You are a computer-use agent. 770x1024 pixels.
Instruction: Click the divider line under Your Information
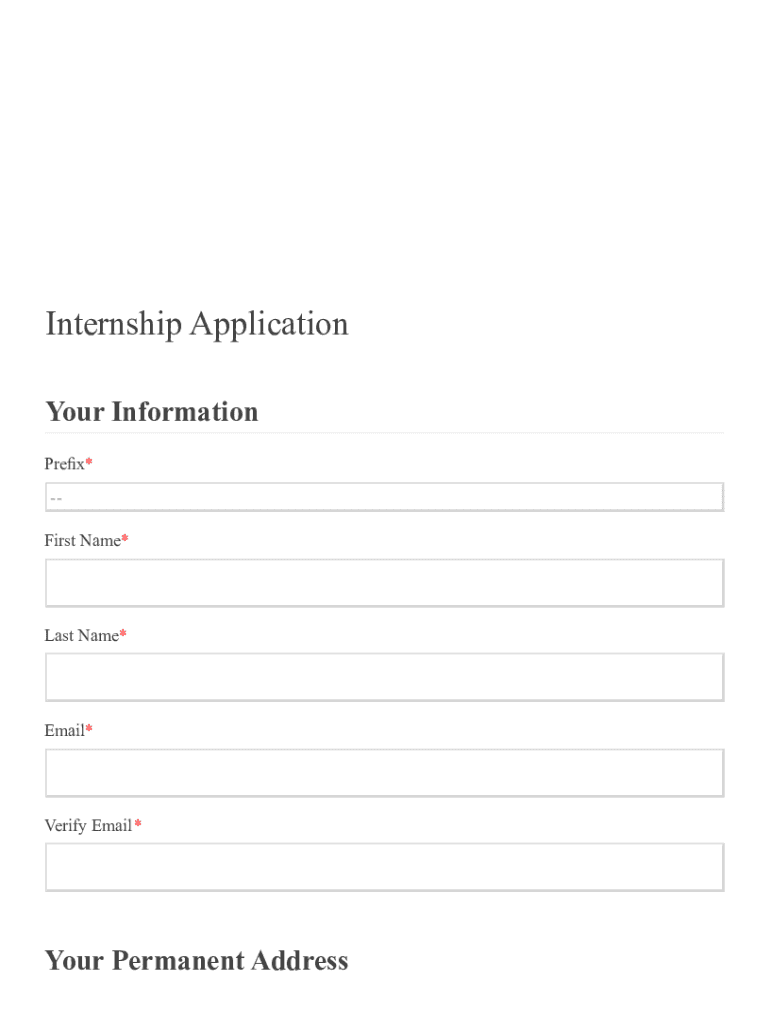pos(384,433)
